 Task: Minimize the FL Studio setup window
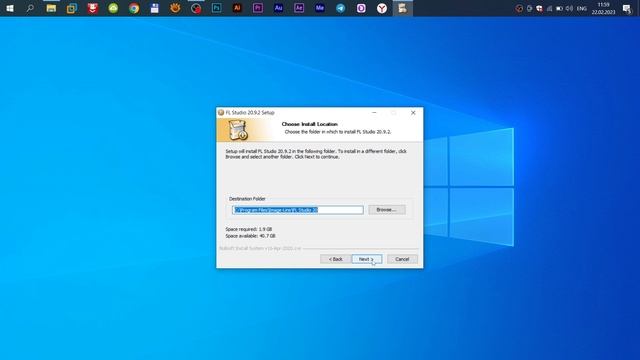click(374, 113)
